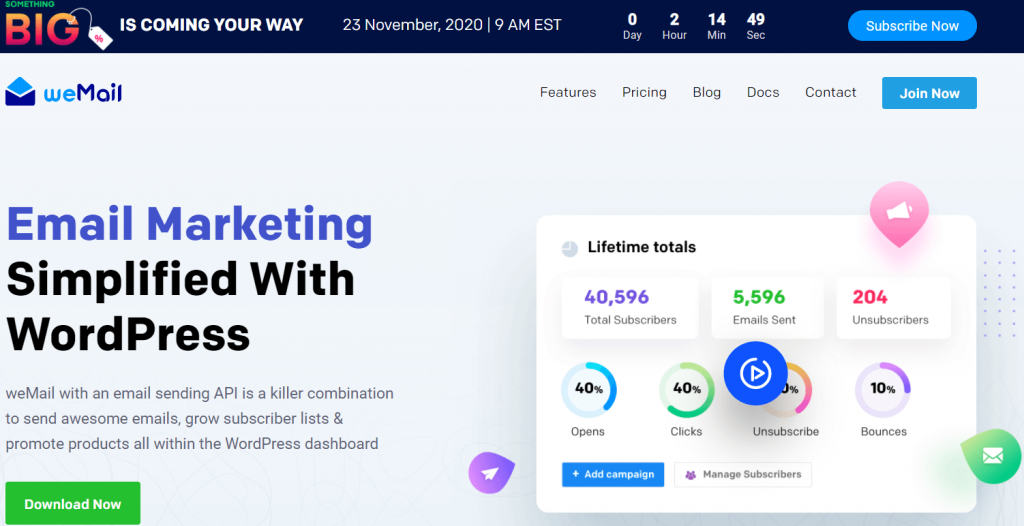The height and width of the screenshot is (526, 1024).
Task: Click the weMail envelope logo icon
Action: point(20,92)
